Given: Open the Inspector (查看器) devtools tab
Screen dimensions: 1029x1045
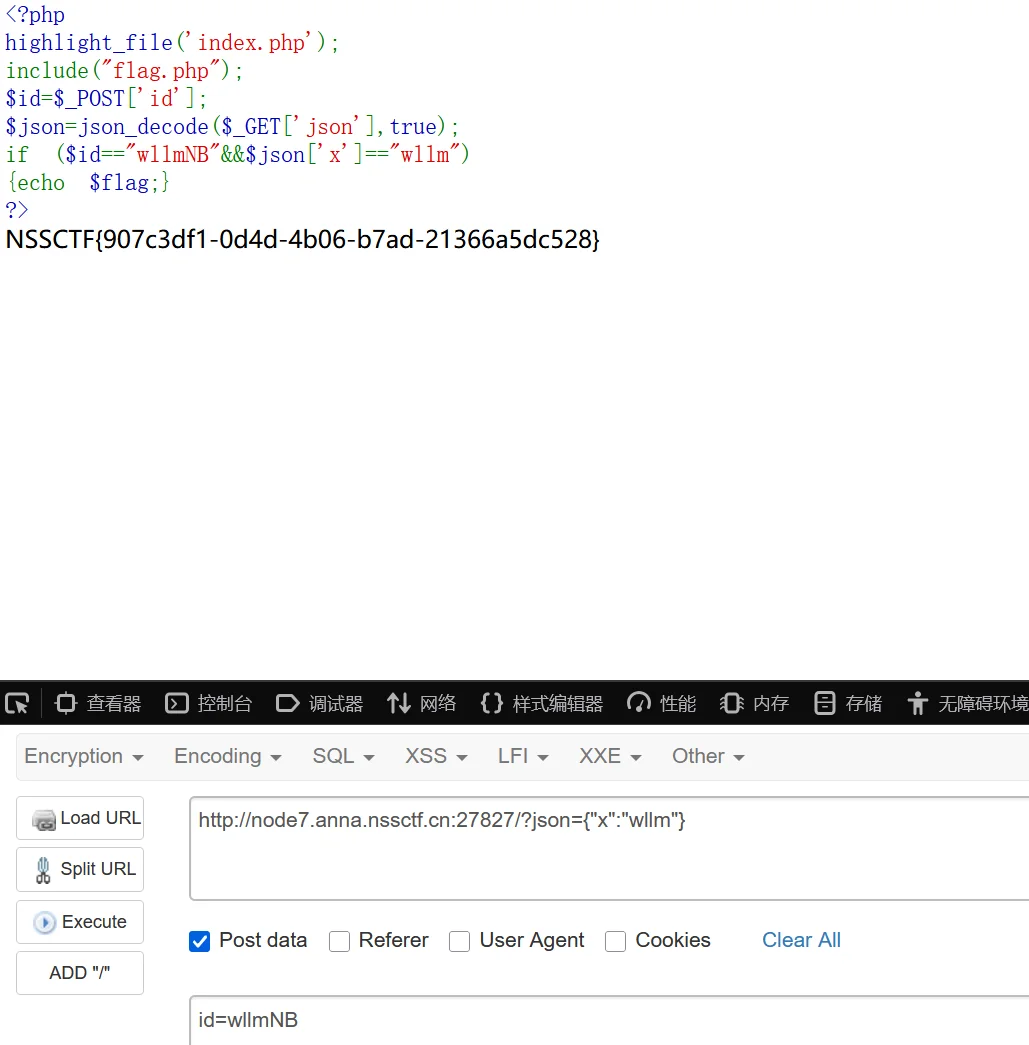Looking at the screenshot, I should coord(98,703).
